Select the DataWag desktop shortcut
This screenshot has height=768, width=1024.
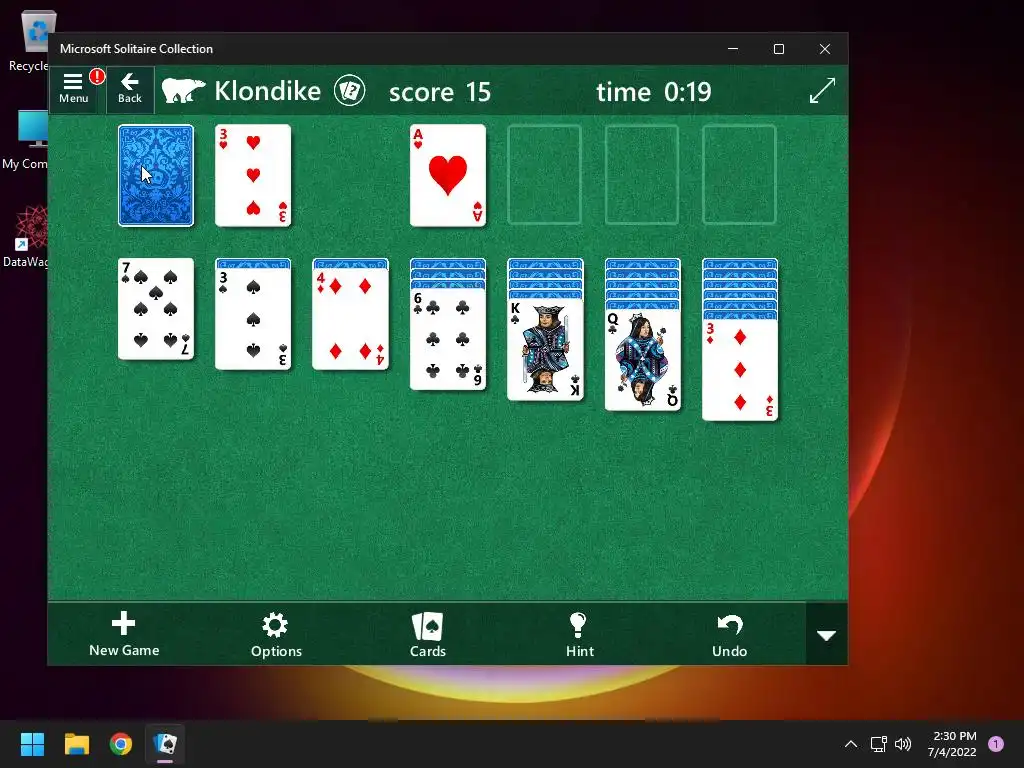click(27, 237)
